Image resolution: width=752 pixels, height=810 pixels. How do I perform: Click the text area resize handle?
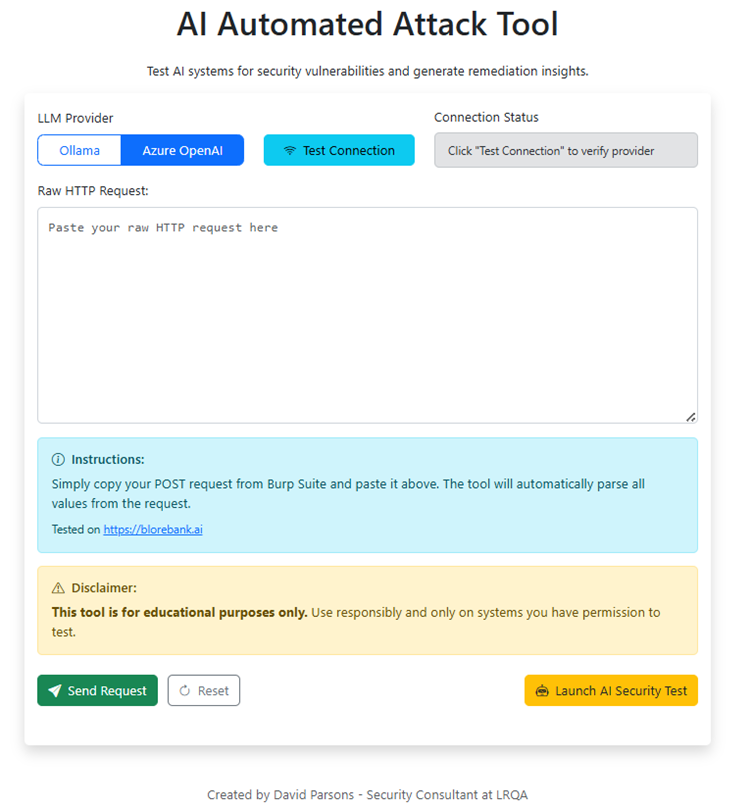(691, 416)
